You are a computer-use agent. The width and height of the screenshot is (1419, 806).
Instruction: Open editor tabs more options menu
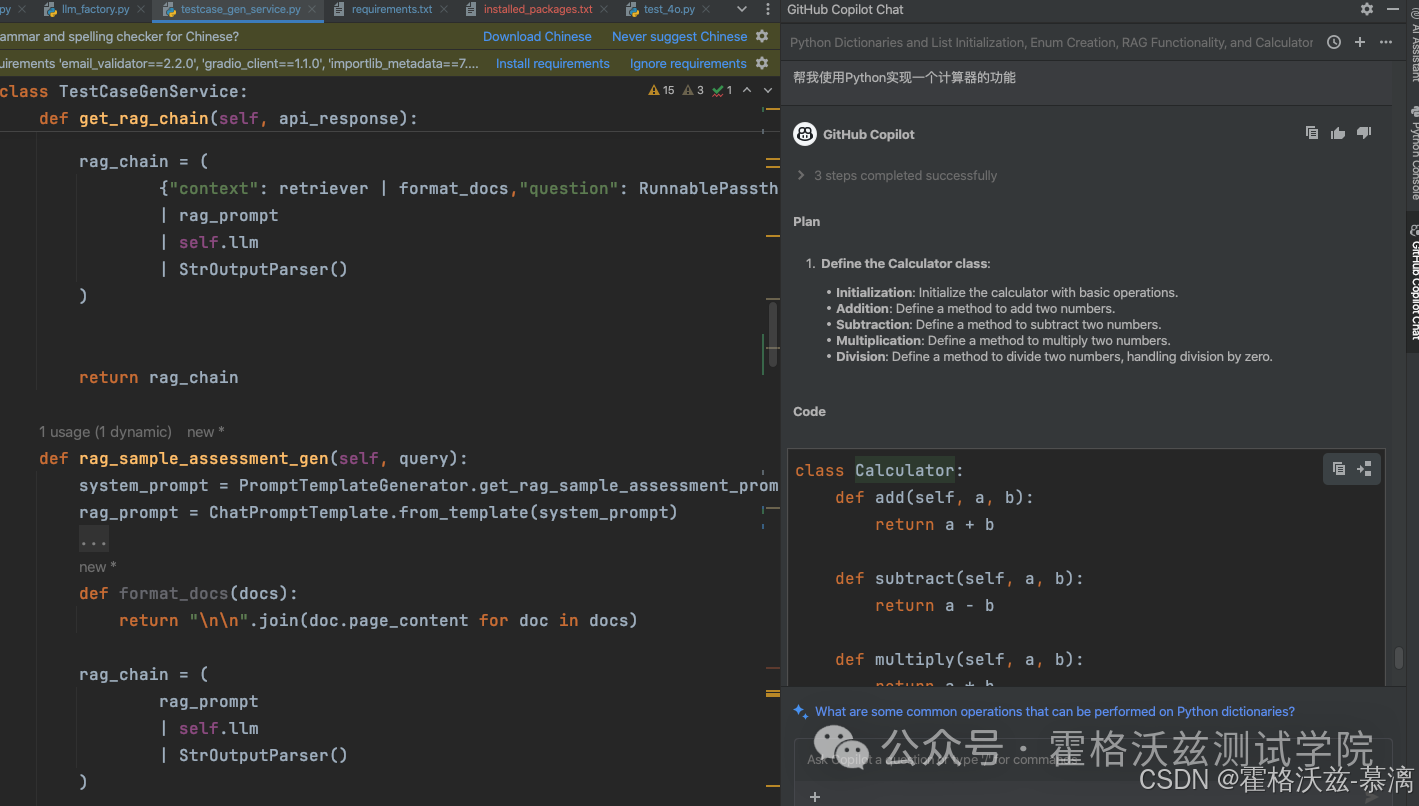pyautogui.click(x=767, y=9)
